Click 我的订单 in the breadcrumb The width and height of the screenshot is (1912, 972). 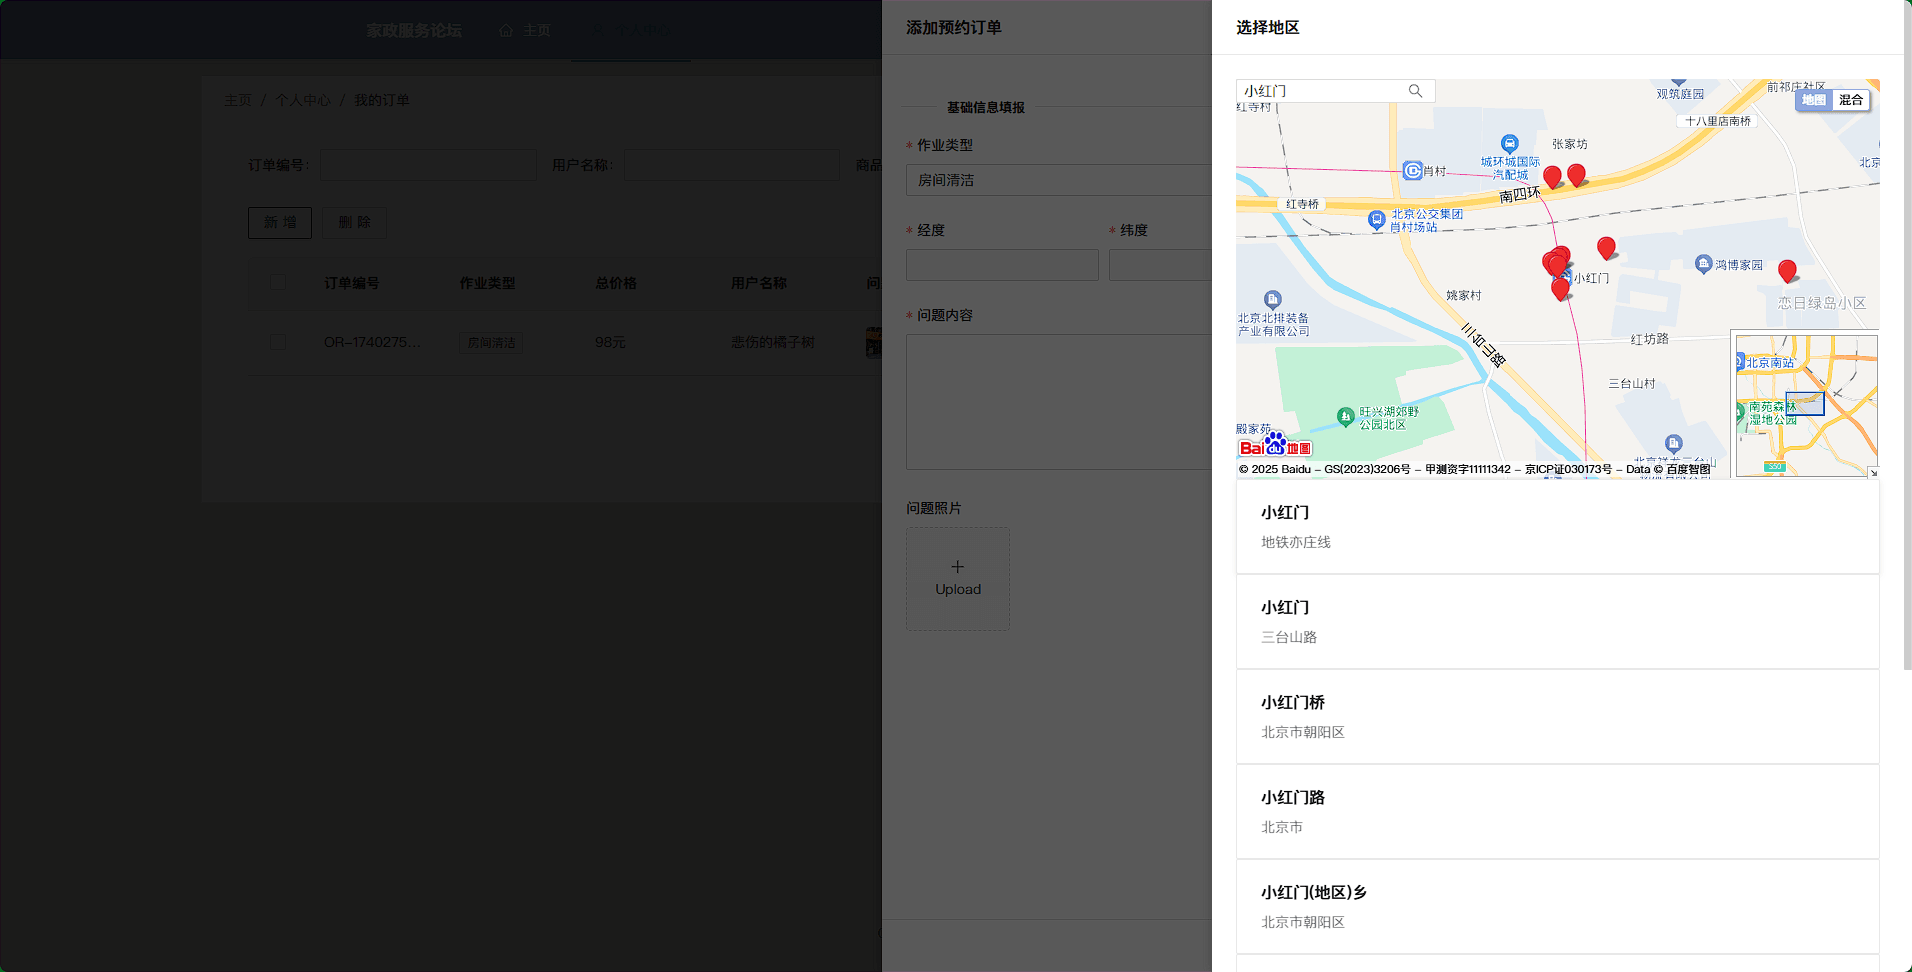381,100
